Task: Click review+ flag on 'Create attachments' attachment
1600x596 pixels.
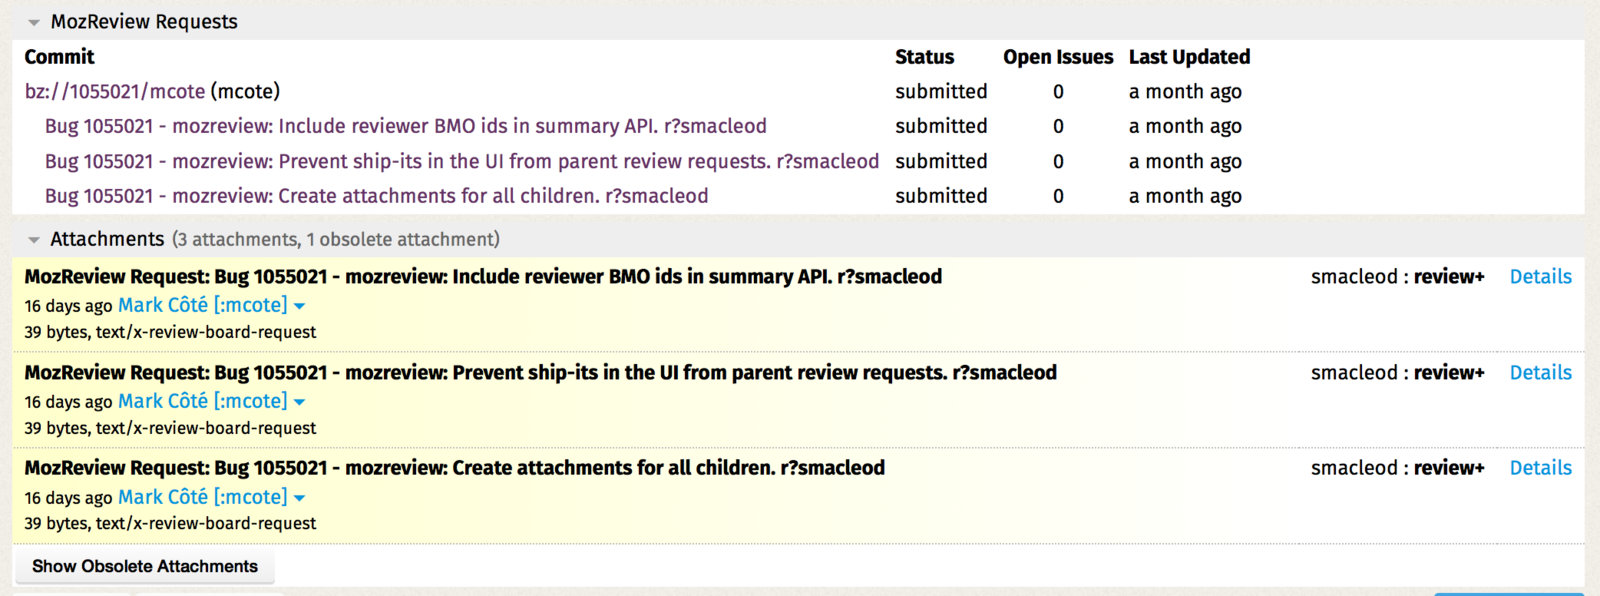Action: pyautogui.click(x=1449, y=468)
